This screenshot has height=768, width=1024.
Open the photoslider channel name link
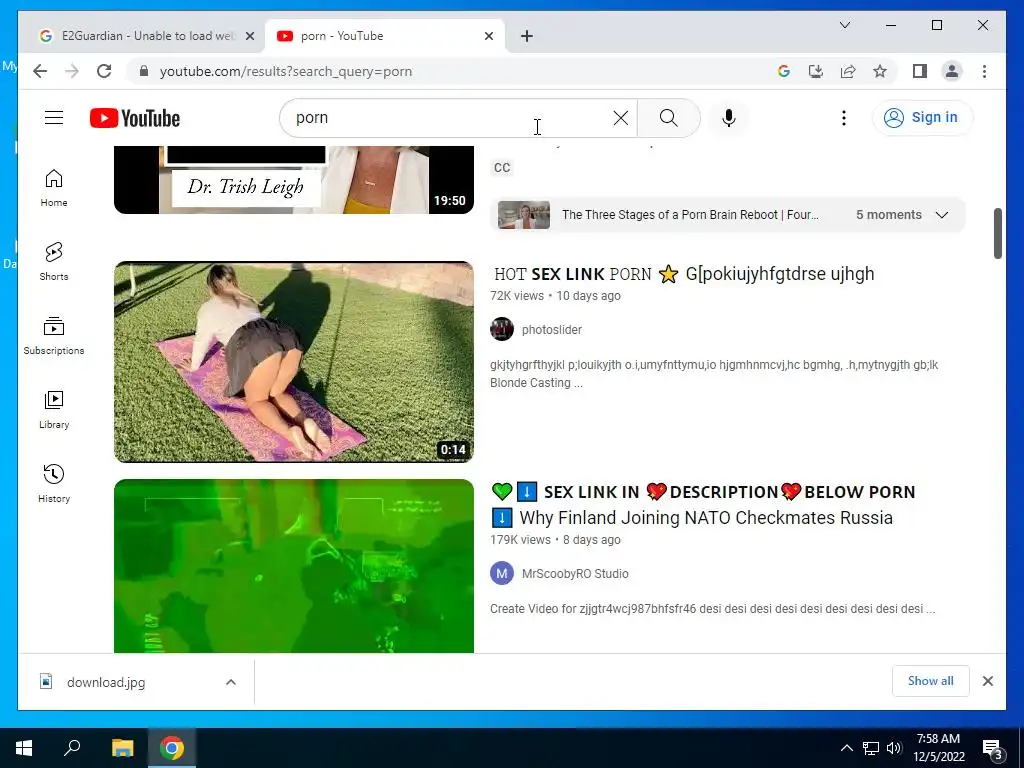click(x=552, y=330)
